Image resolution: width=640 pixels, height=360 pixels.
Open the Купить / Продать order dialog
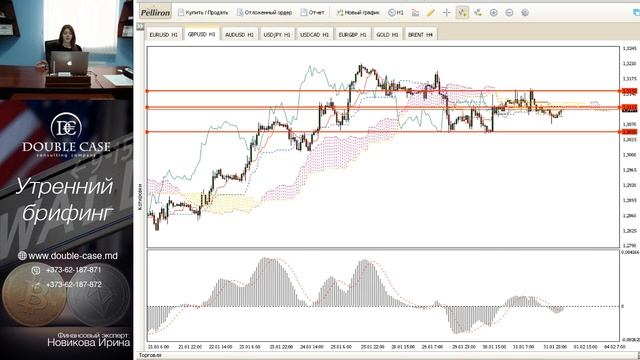(x=203, y=13)
